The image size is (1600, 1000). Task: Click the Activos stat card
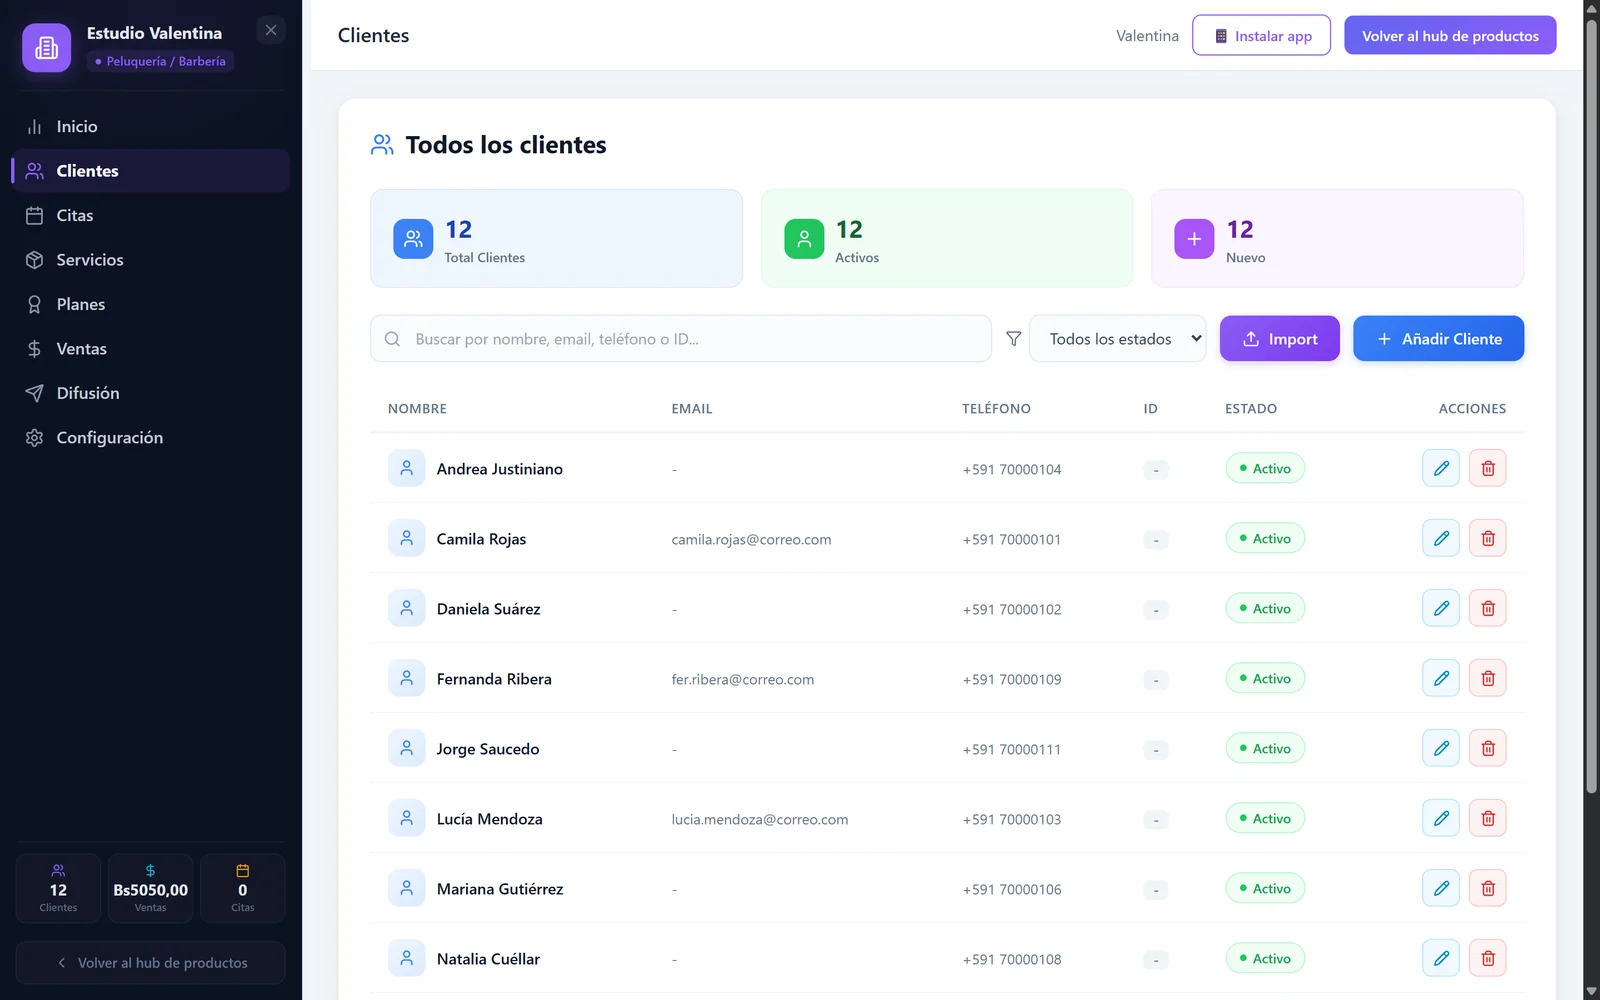point(947,239)
